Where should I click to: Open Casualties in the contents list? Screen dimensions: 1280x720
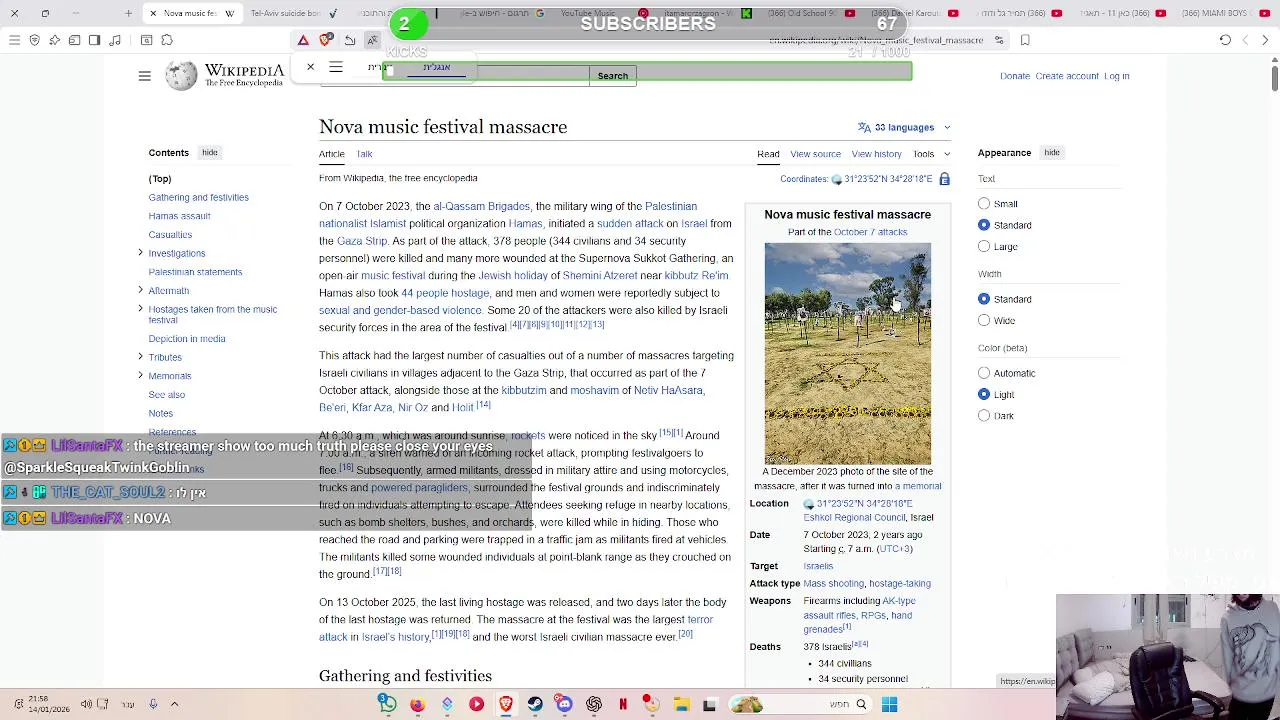pyautogui.click(x=170, y=235)
